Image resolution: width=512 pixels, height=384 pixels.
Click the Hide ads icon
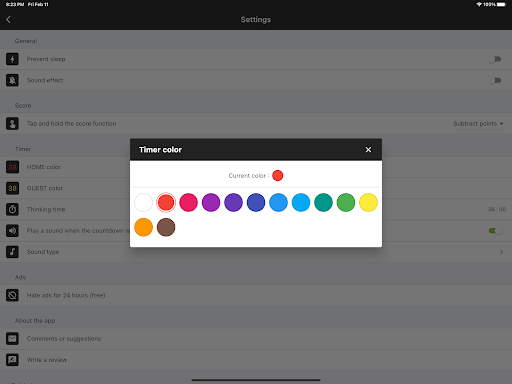point(12,295)
